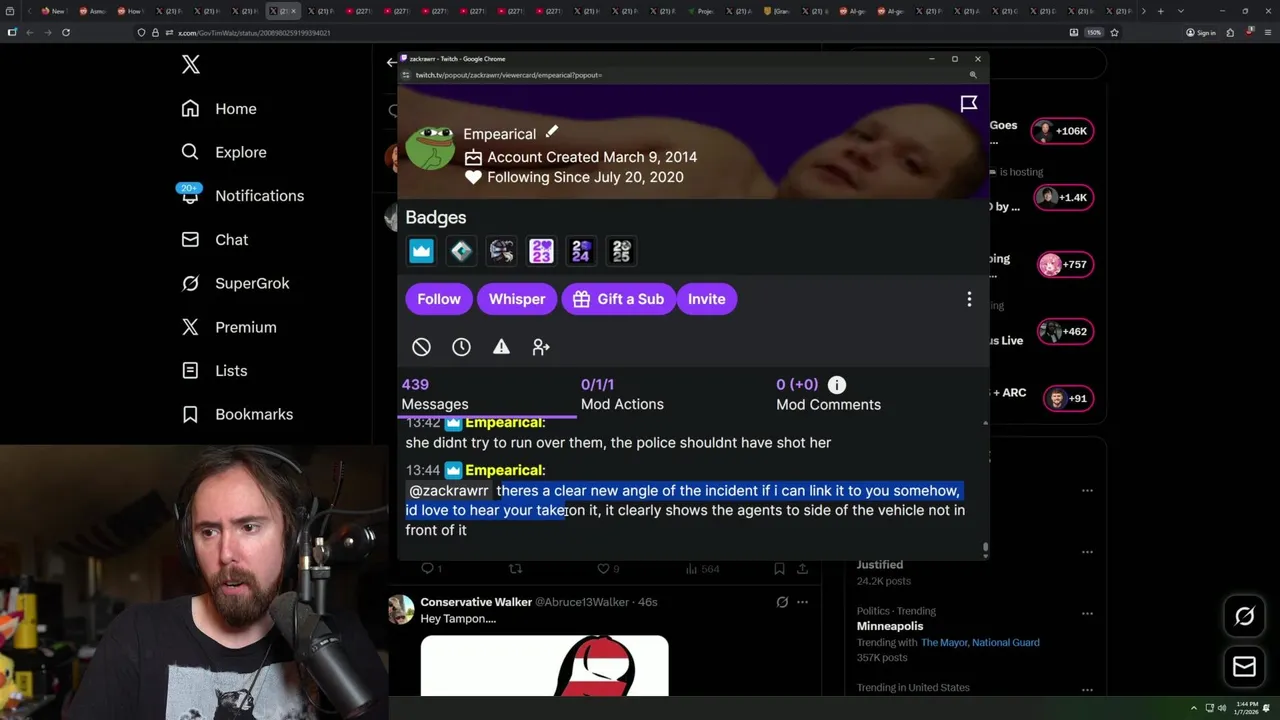The width and height of the screenshot is (1280, 720).
Task: Open the viewer card three-dot menu
Action: click(x=969, y=299)
